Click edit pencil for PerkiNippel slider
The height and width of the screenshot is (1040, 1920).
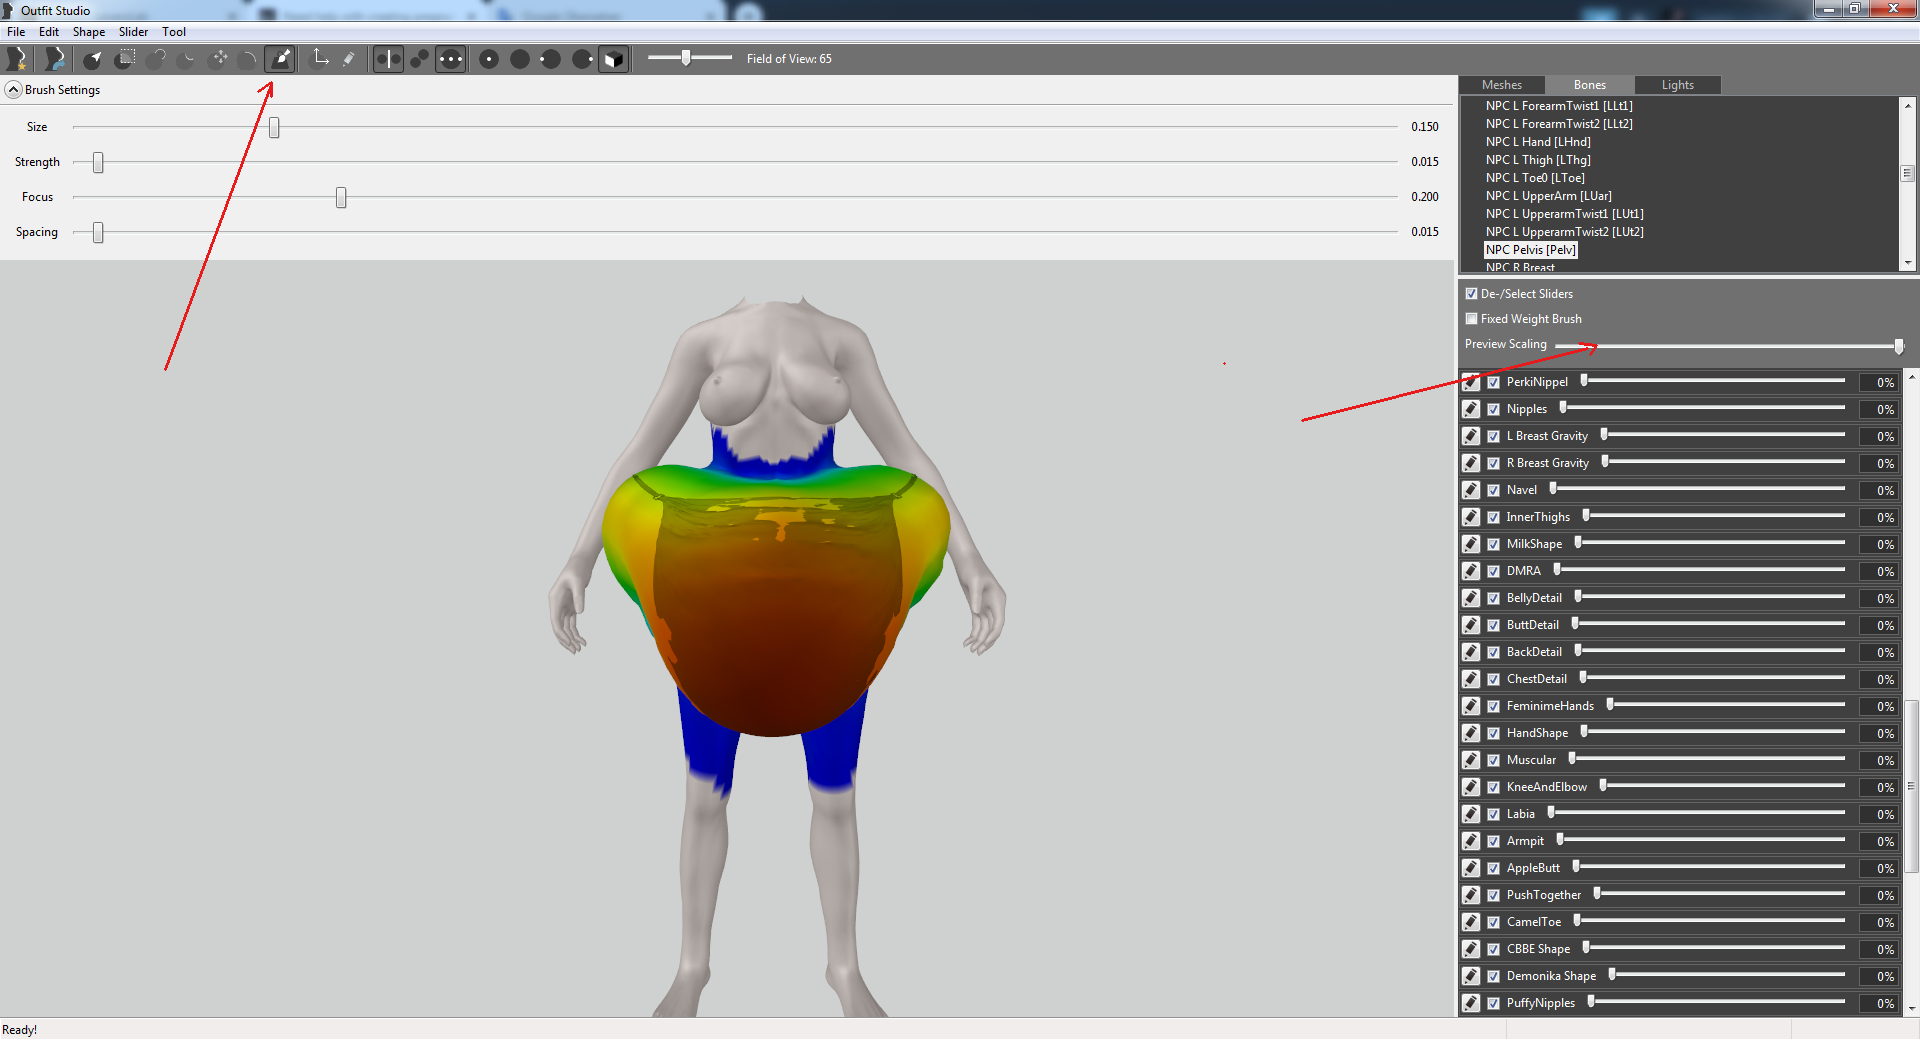pos(1471,382)
